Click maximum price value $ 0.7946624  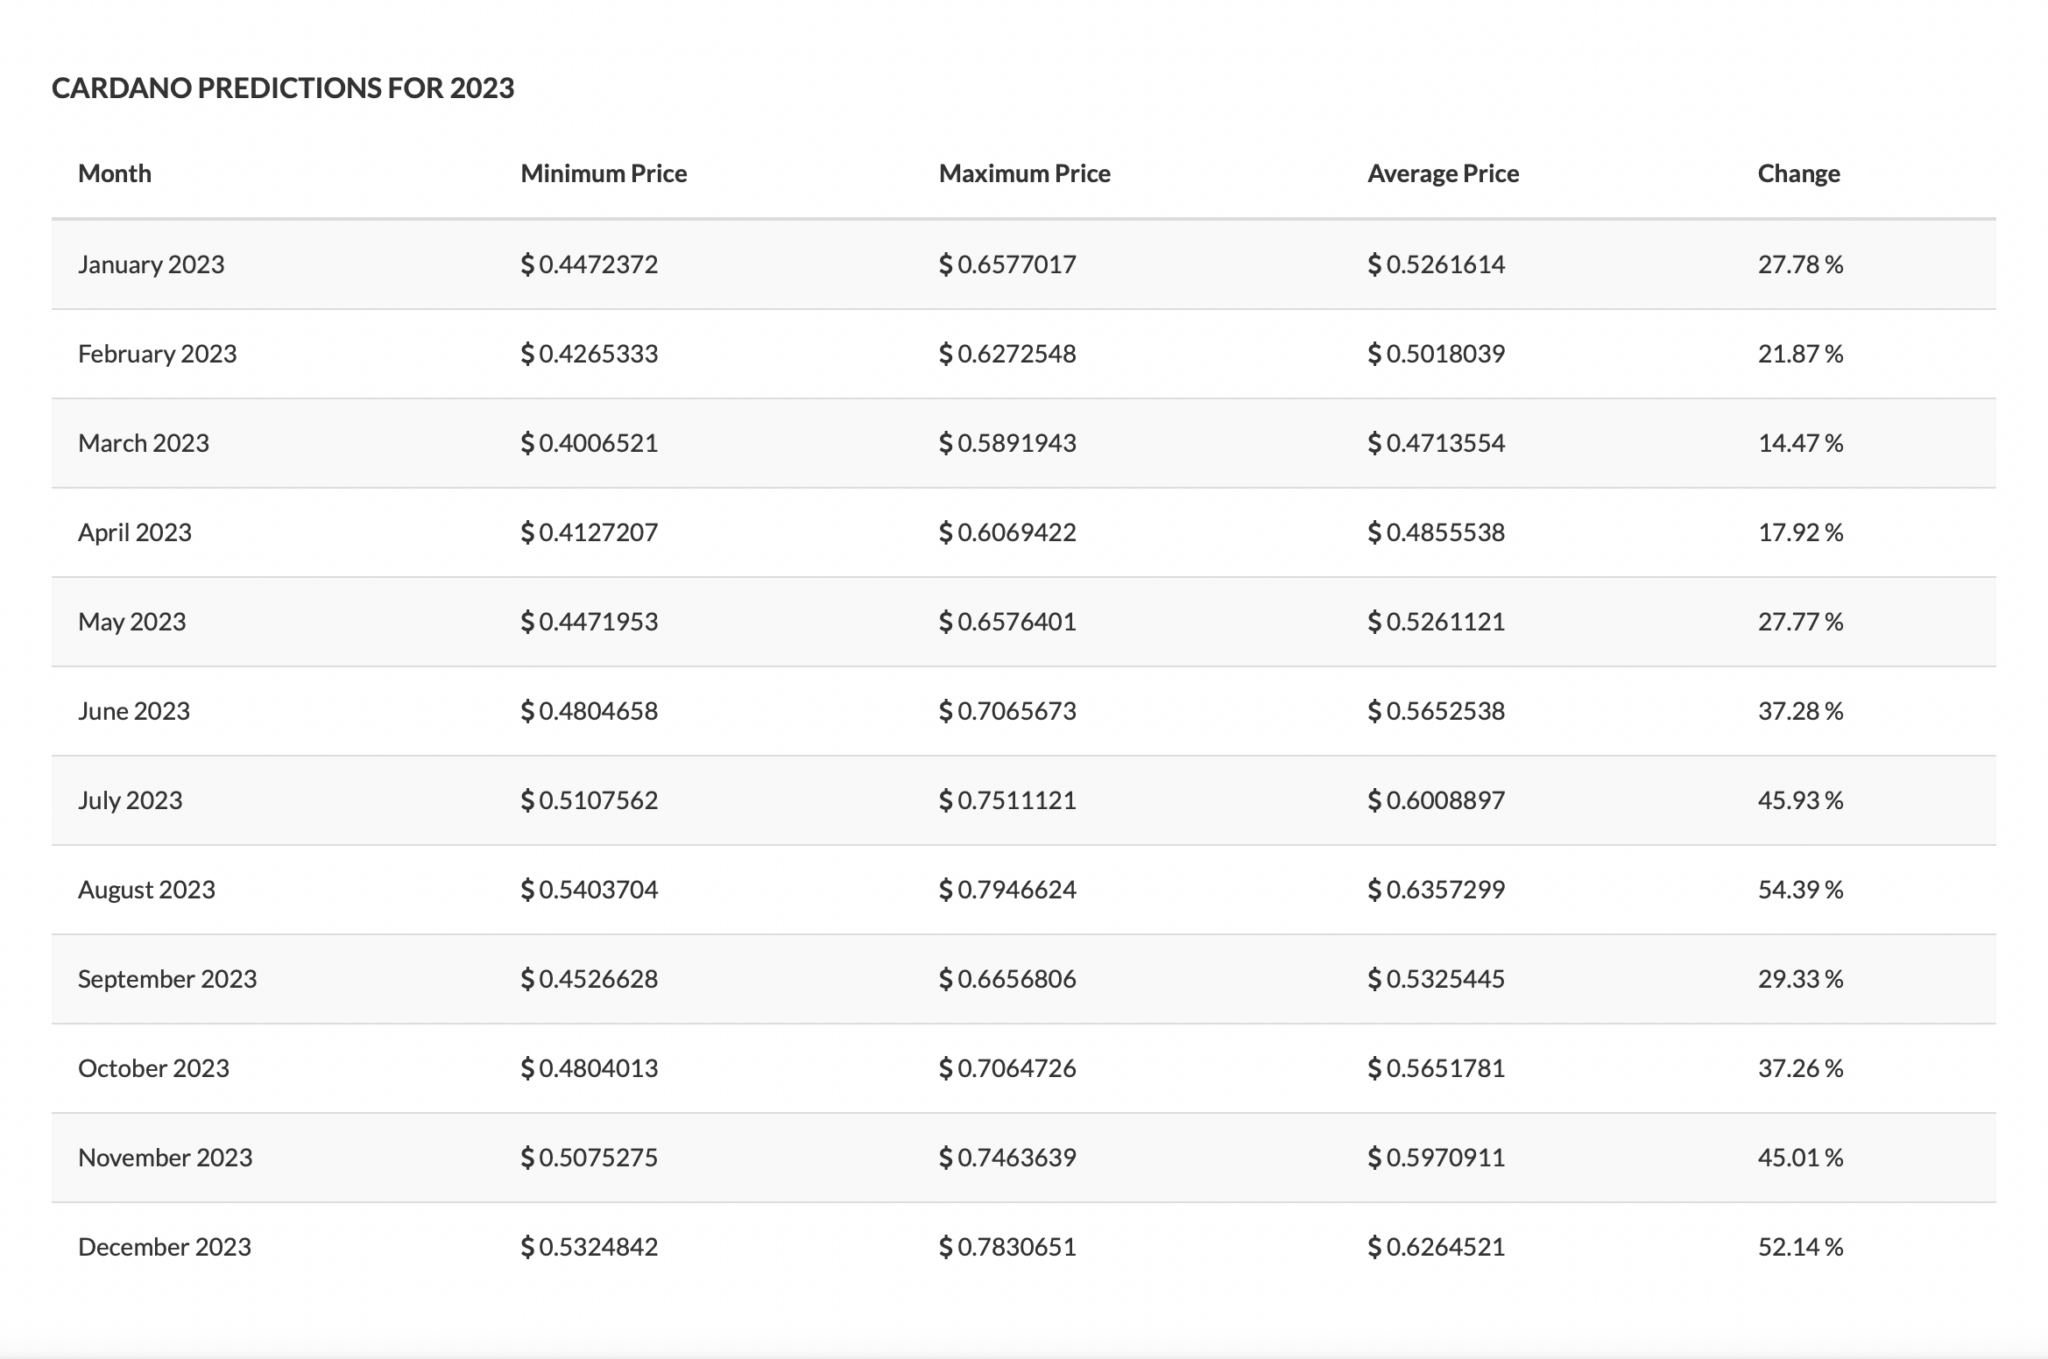pyautogui.click(x=1008, y=890)
